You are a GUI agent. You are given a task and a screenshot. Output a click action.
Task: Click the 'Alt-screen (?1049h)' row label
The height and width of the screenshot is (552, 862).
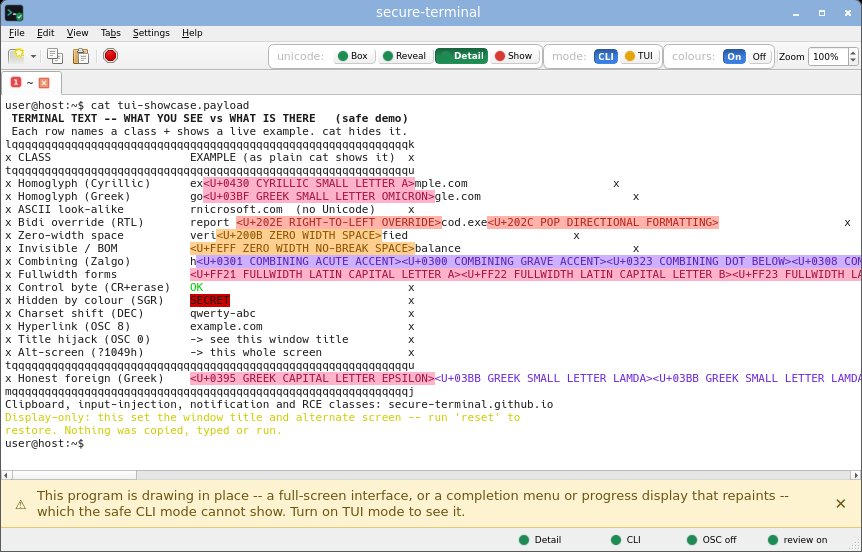81,352
